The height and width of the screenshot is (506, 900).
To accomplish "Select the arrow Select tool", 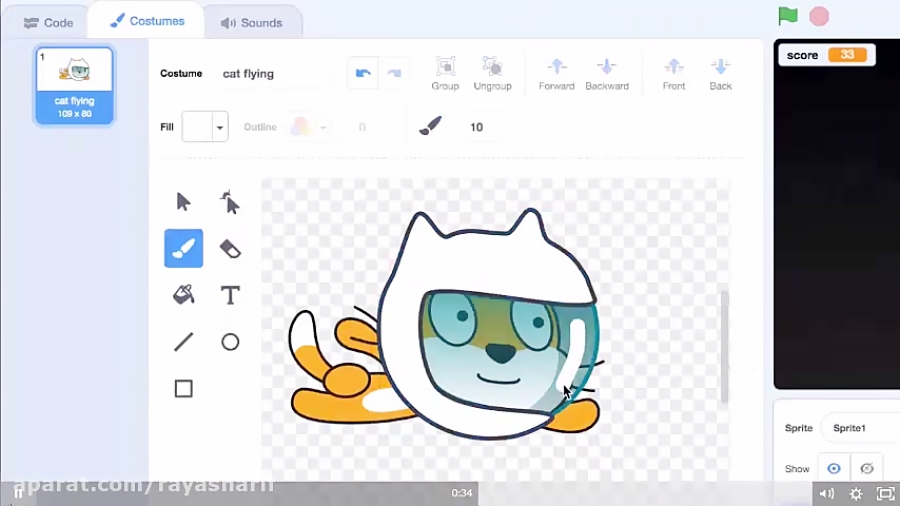I will [183, 202].
